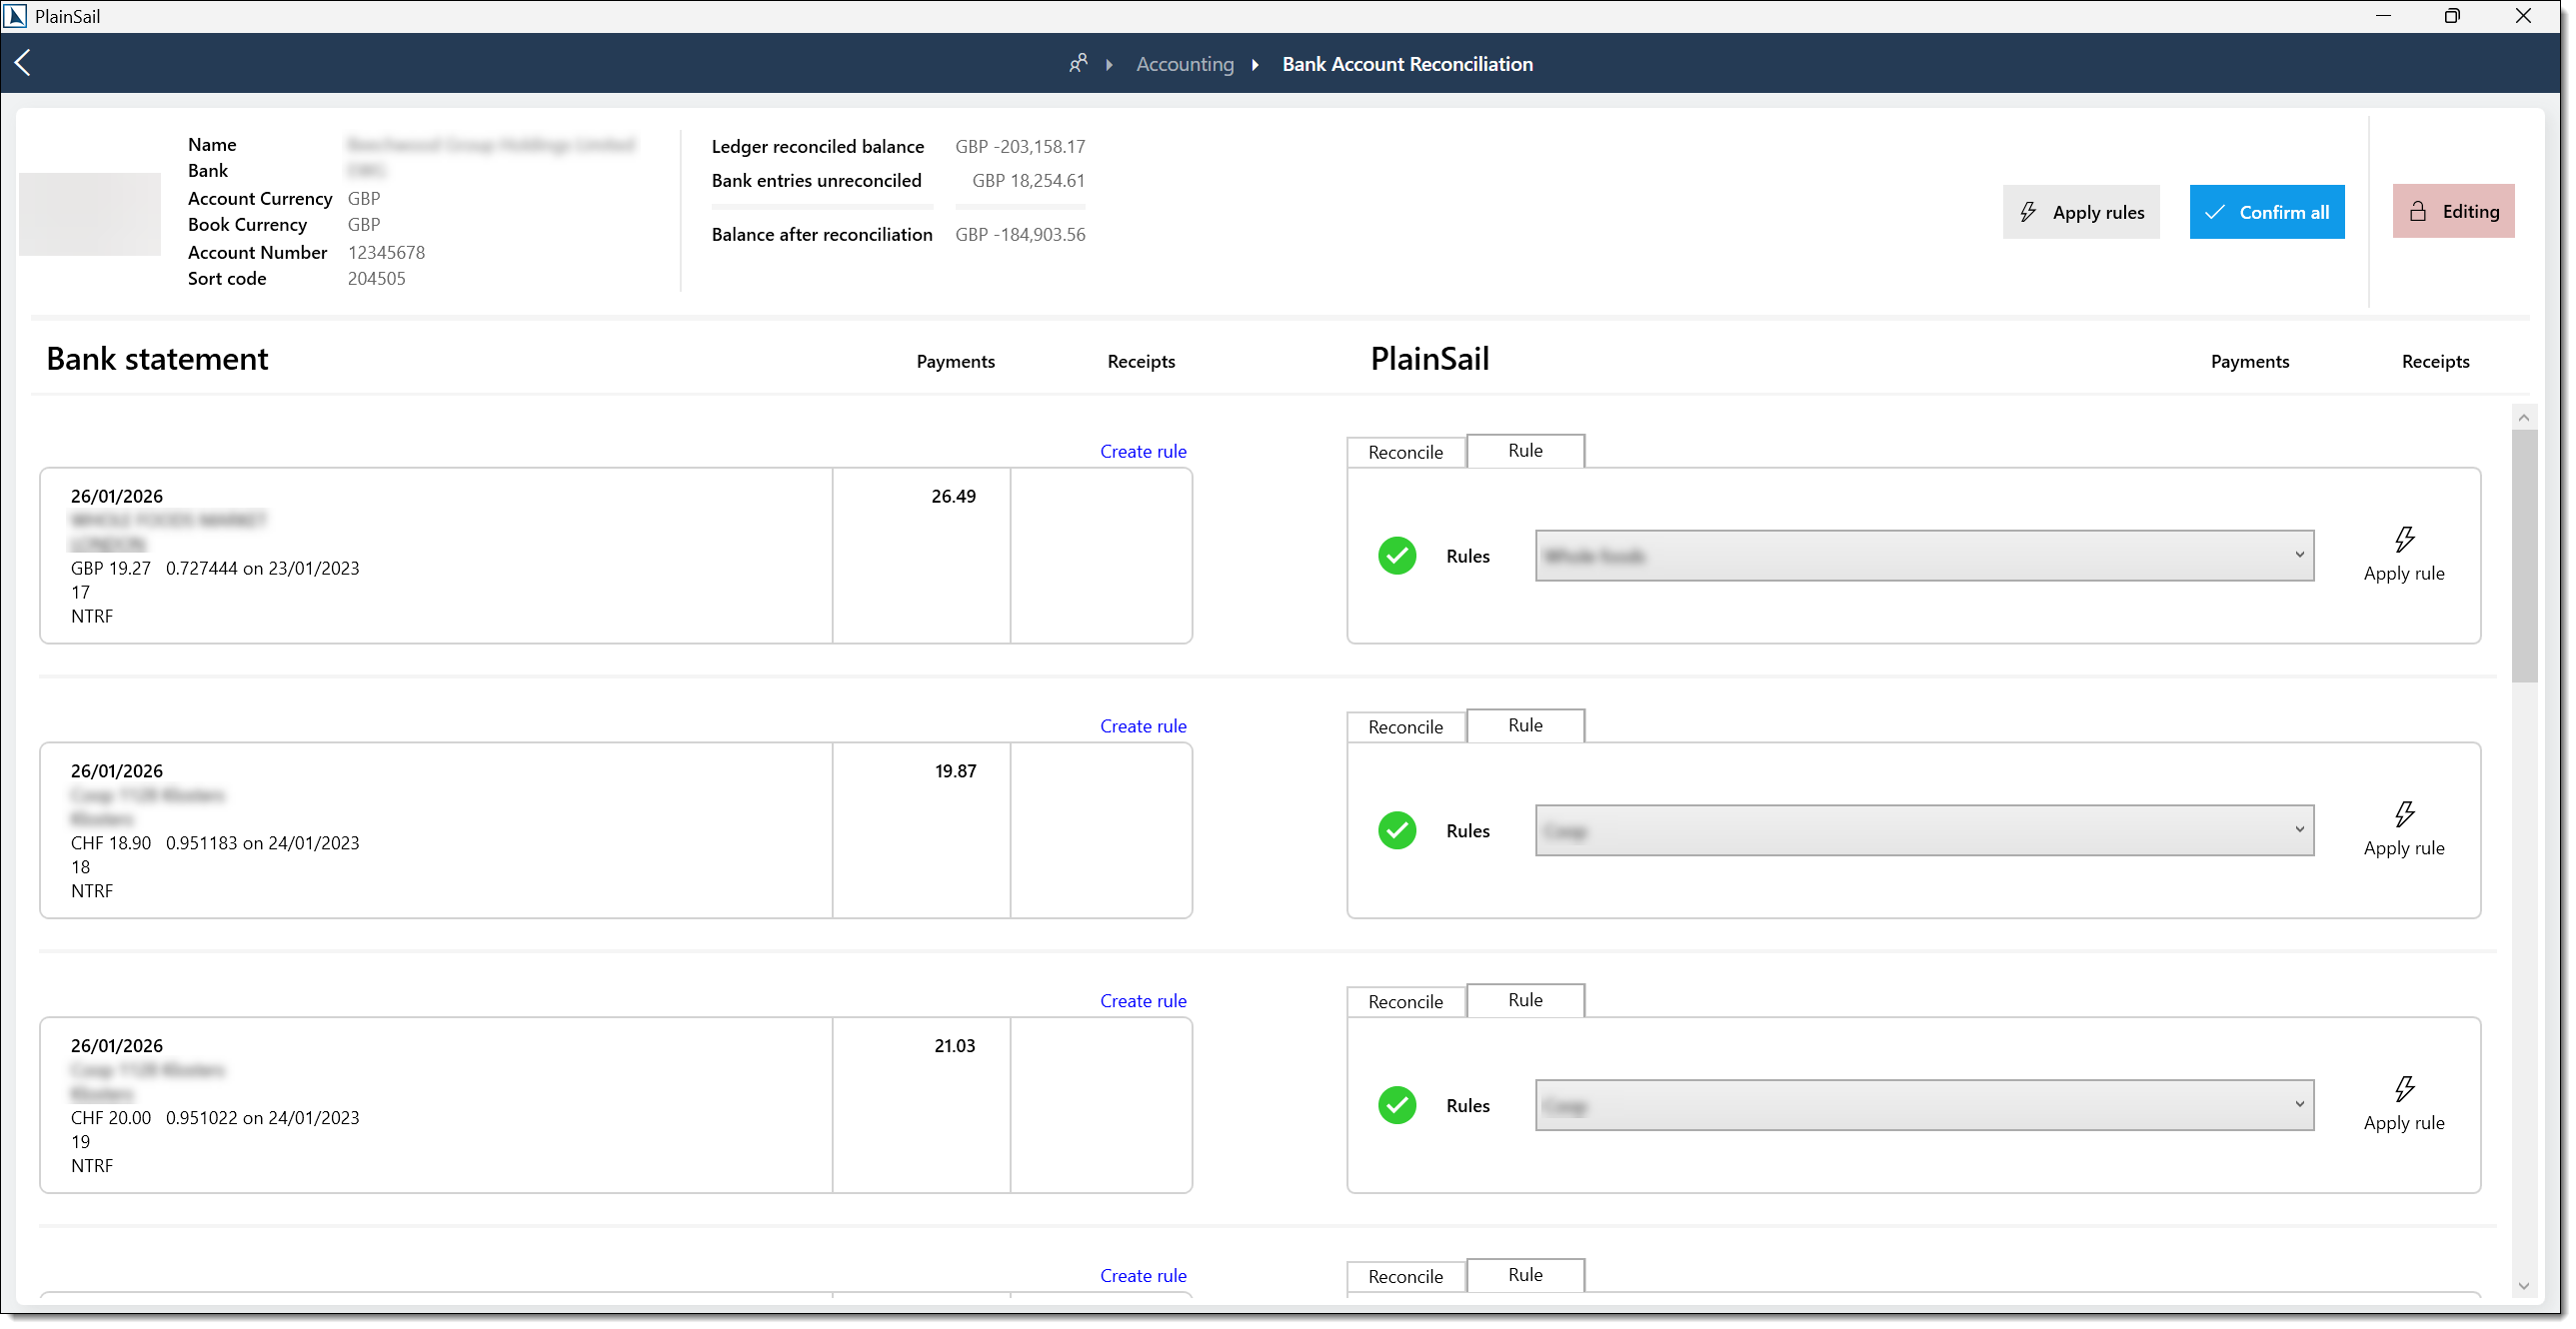Click the lightning icon on Apply rules
This screenshot has height=1329, width=2576.
pyautogui.click(x=2028, y=212)
